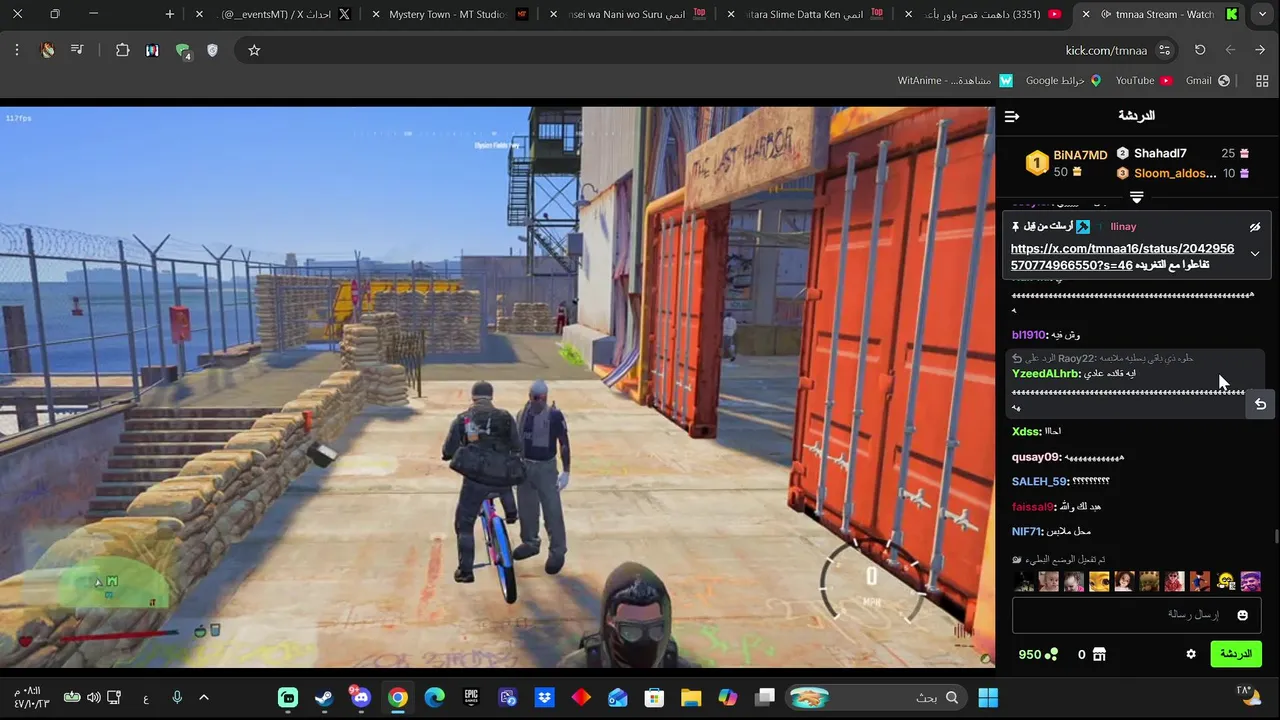The height and width of the screenshot is (720, 1280).
Task: Open Sloom_aldos in the leaderboard
Action: [1175, 173]
